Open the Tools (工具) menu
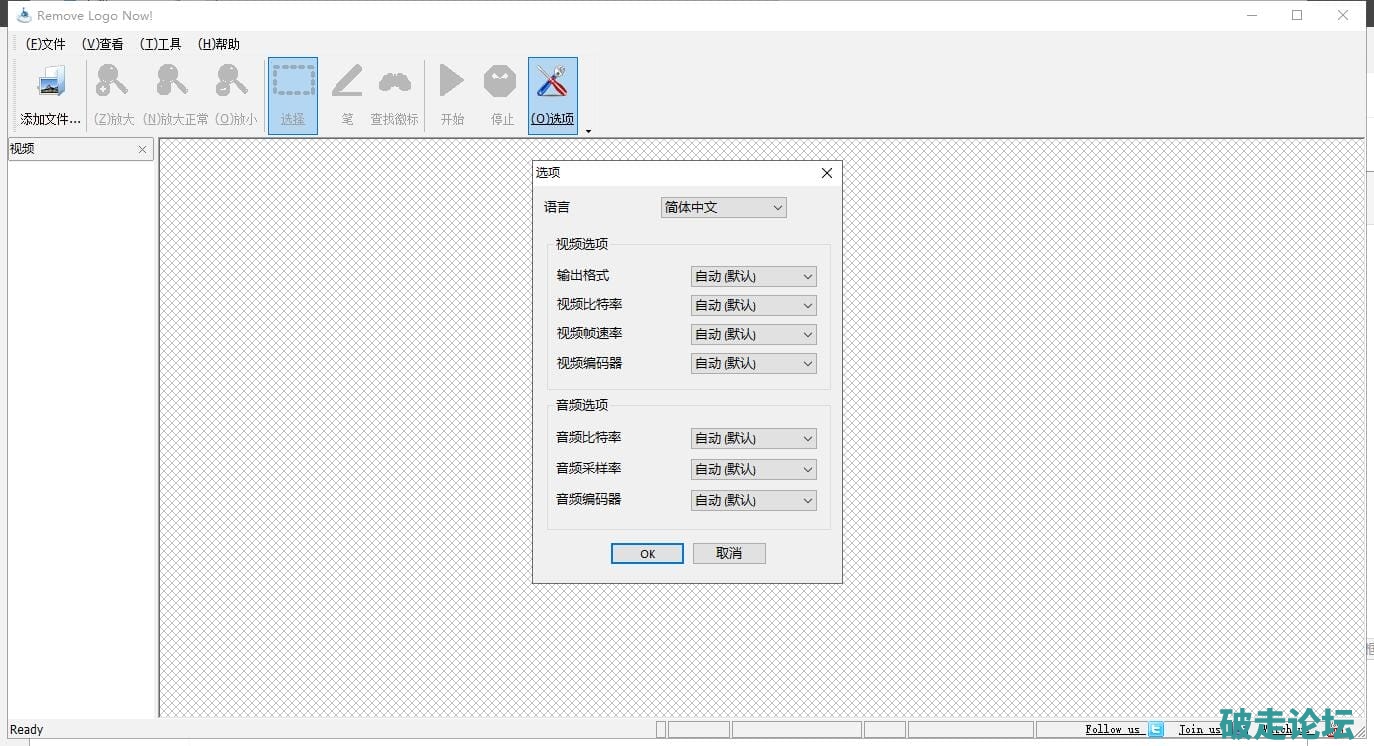1374x746 pixels. click(x=161, y=44)
